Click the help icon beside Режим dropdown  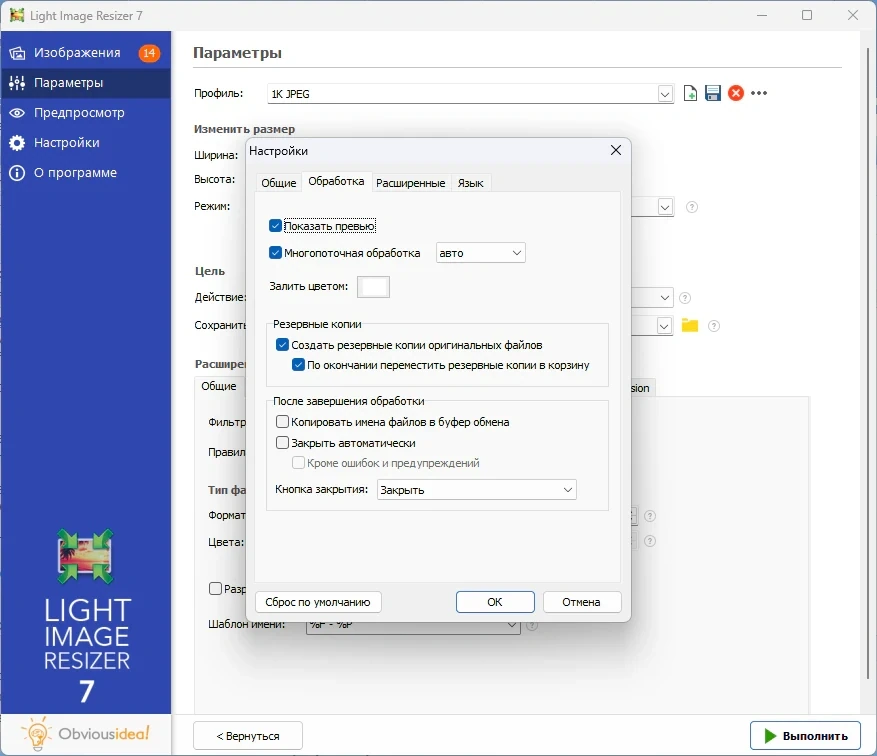(692, 207)
